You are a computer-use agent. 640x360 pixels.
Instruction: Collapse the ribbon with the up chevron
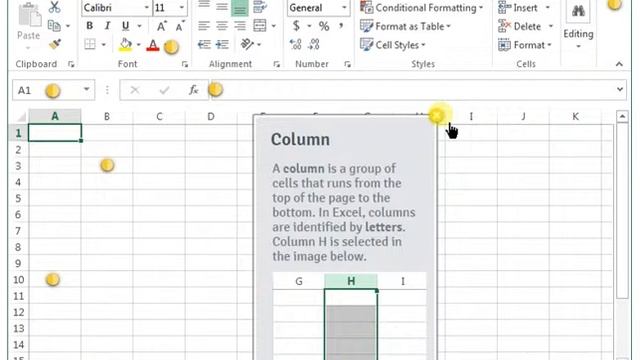619,64
